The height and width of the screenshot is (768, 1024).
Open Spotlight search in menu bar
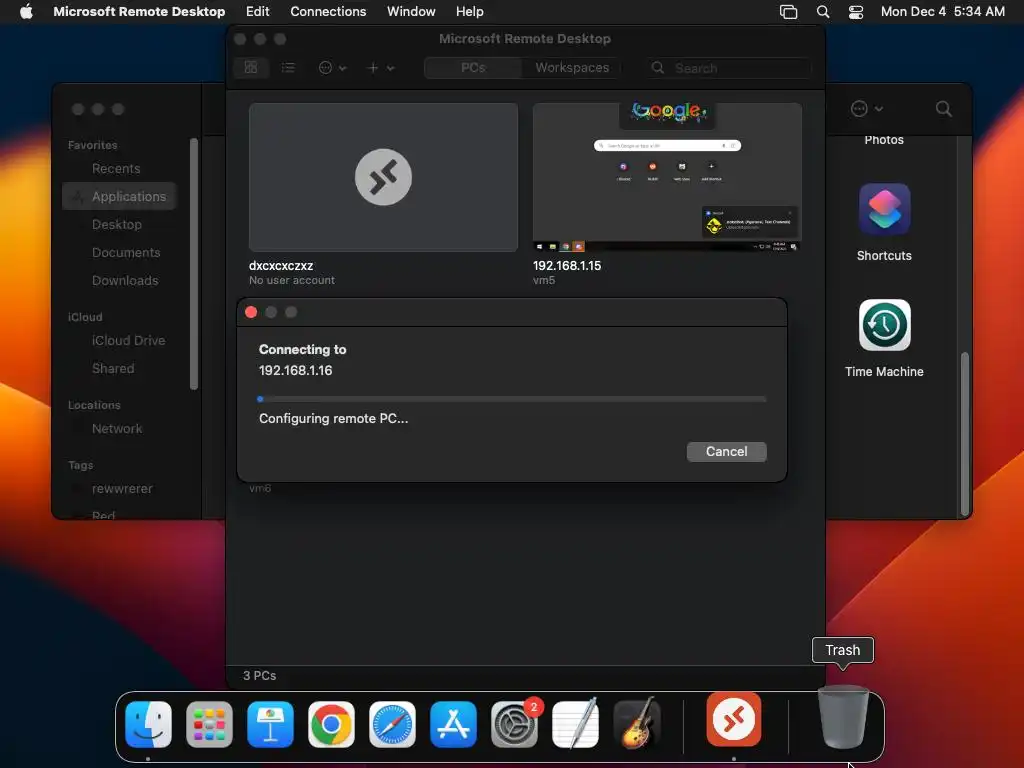(823, 12)
